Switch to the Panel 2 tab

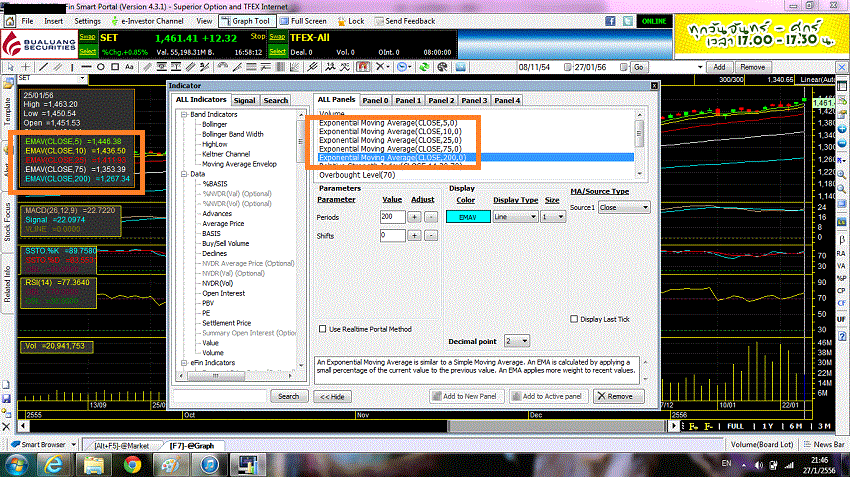[441, 100]
